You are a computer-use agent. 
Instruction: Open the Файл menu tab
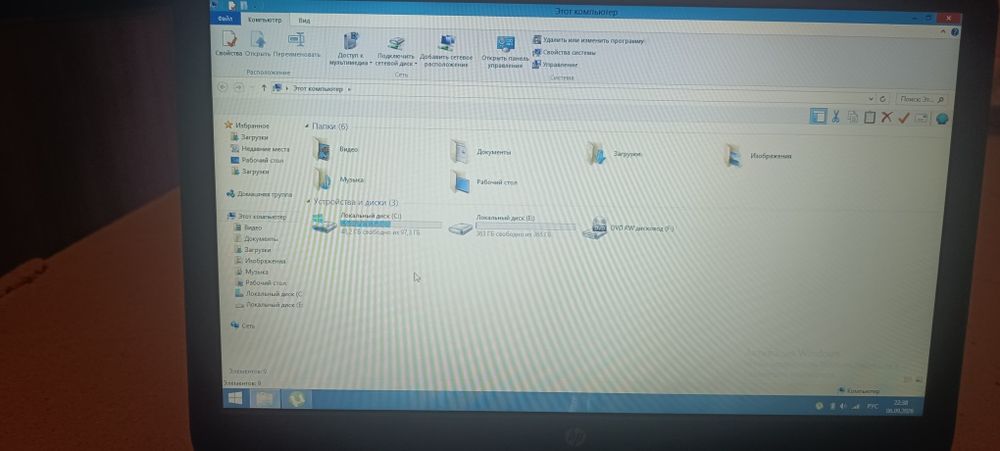click(x=225, y=19)
